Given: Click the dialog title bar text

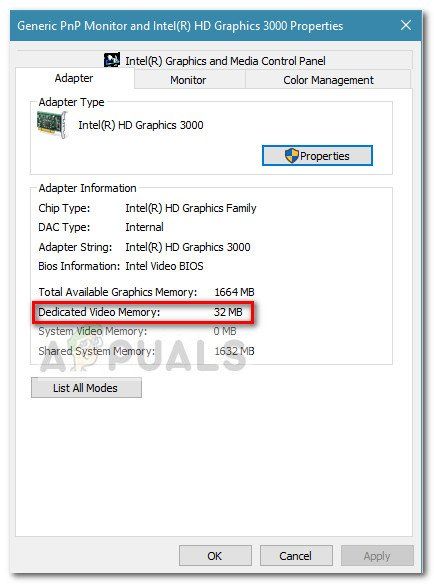Looking at the screenshot, I should point(180,26).
